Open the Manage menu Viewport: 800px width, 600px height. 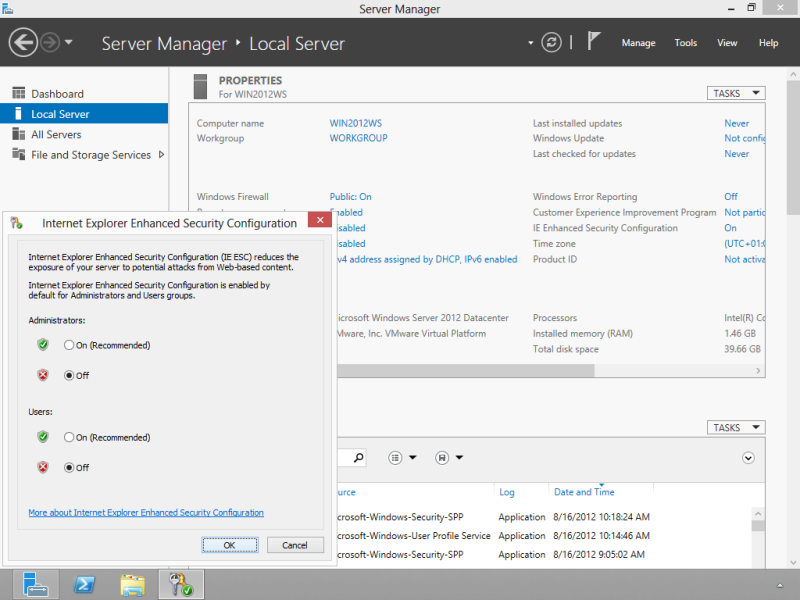point(638,43)
